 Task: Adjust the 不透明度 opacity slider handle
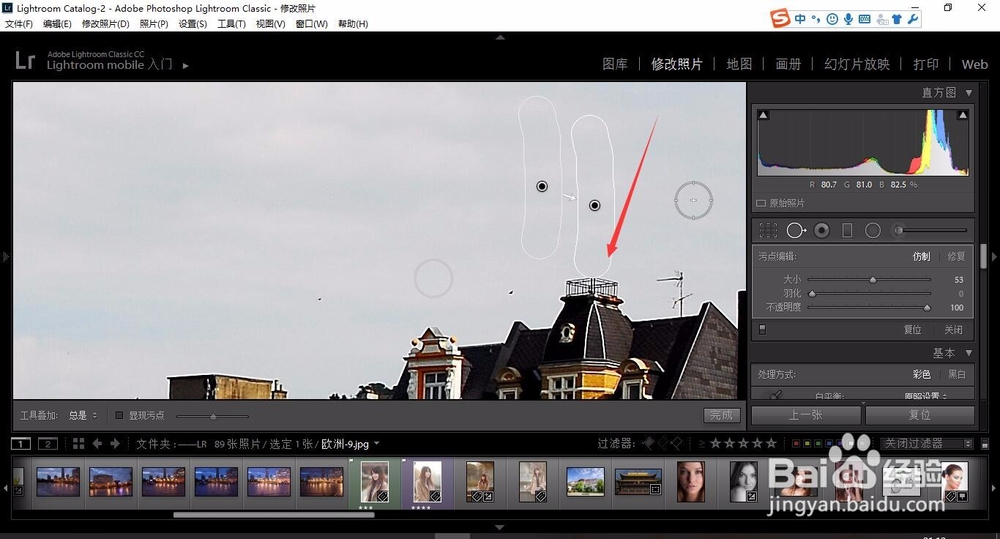(x=927, y=307)
